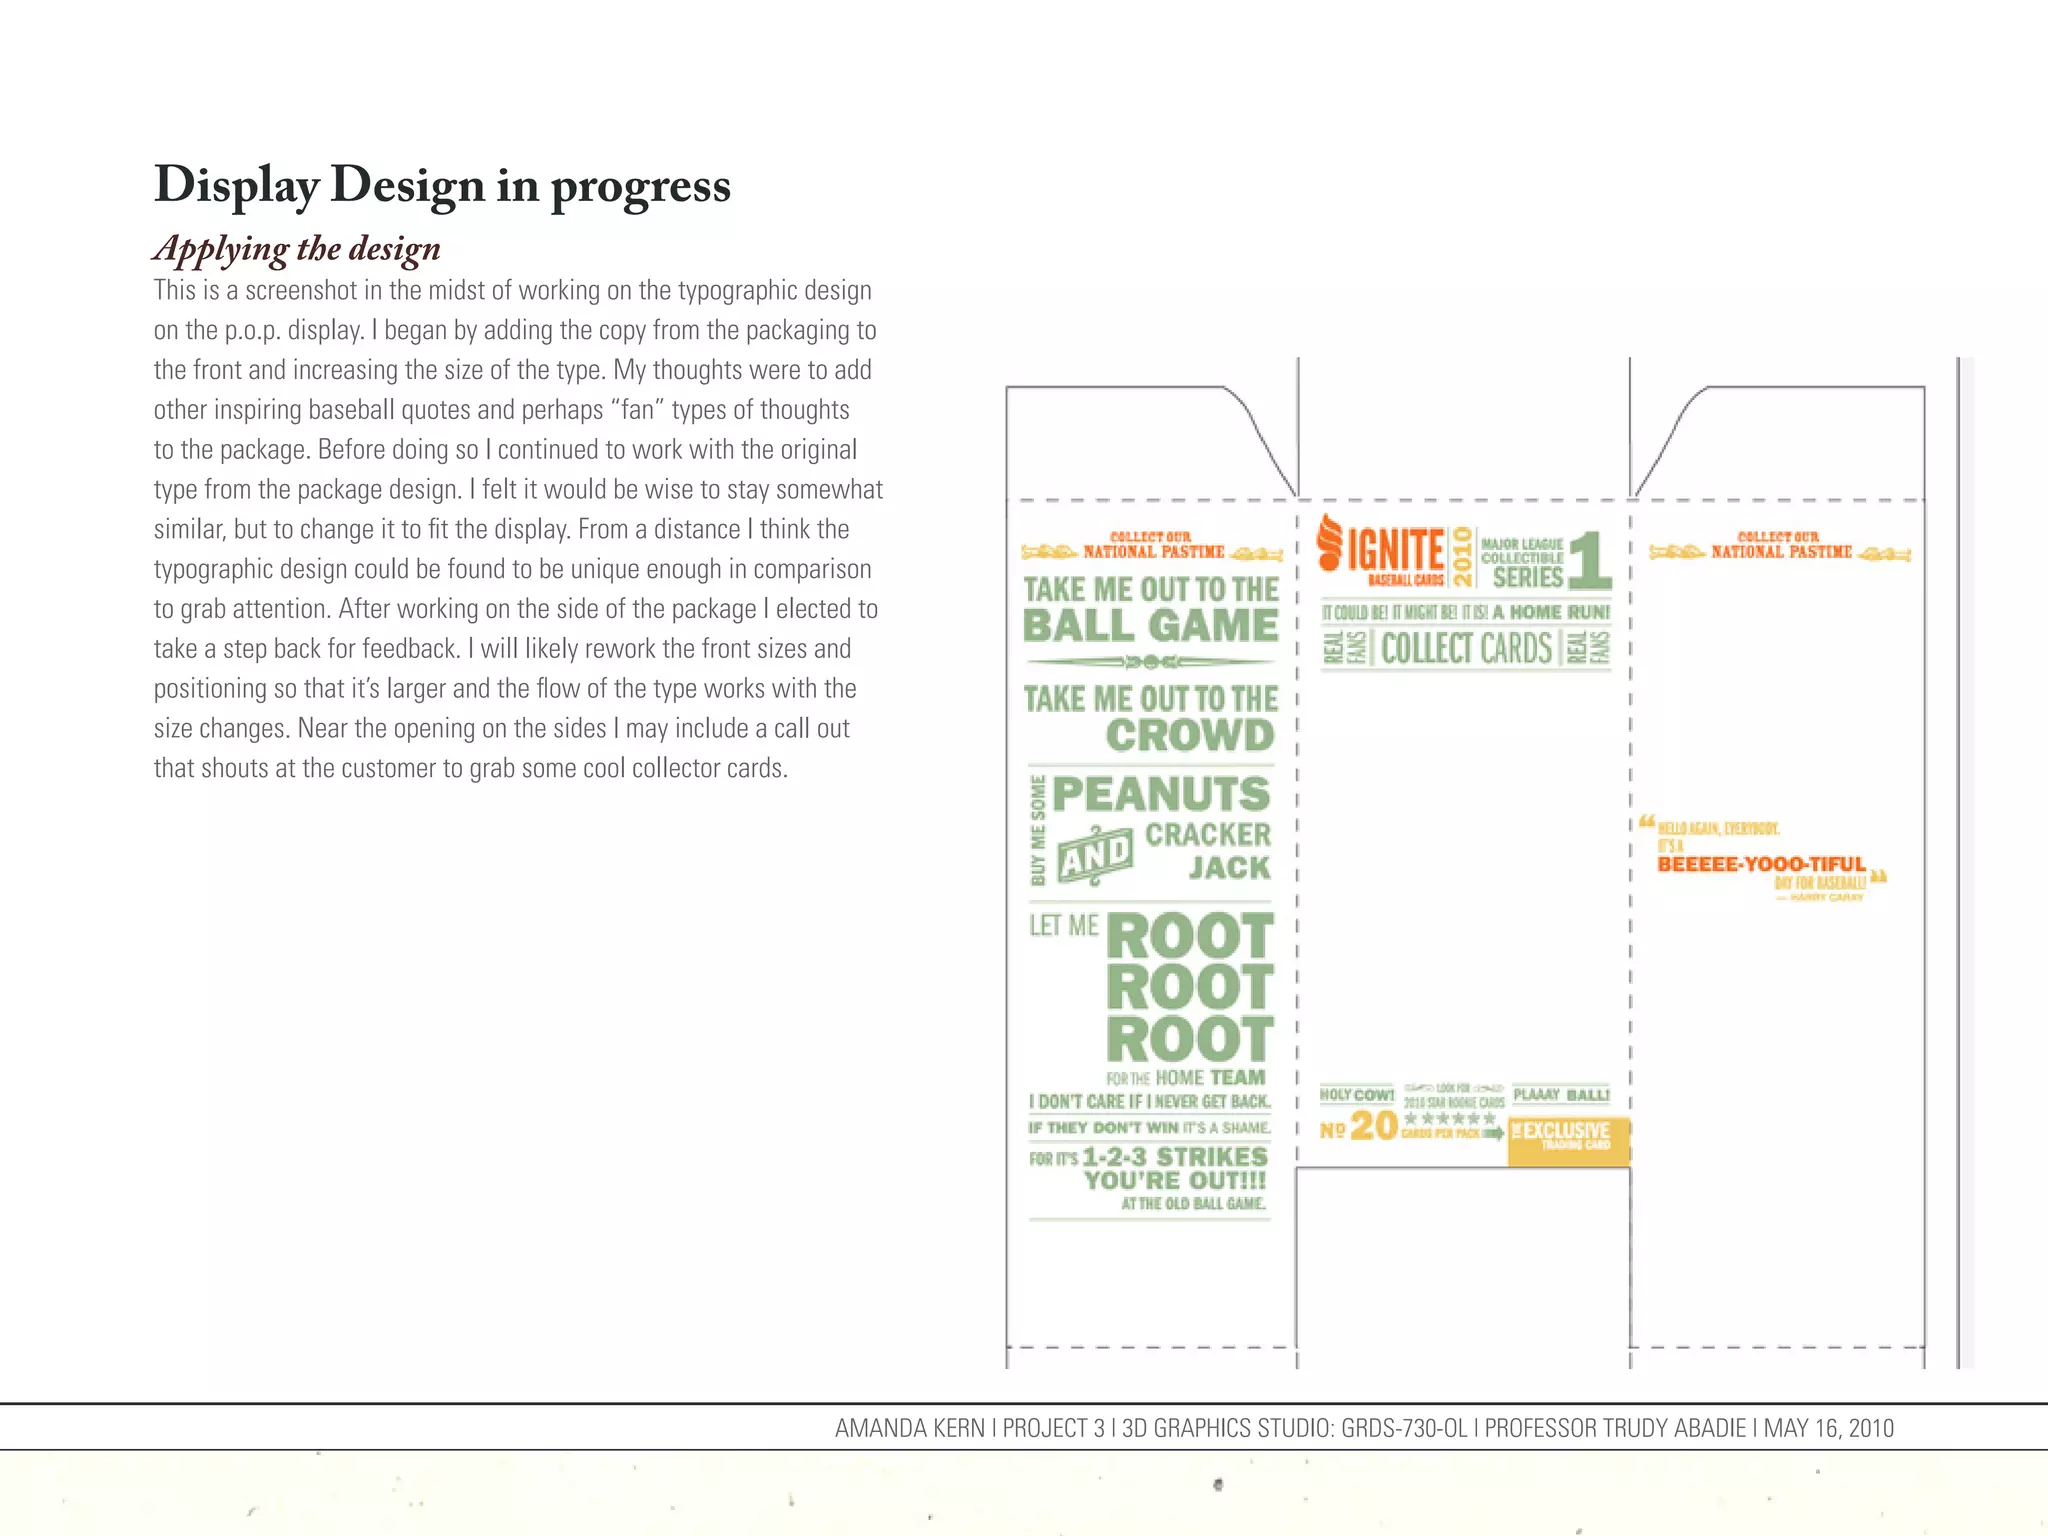The image size is (2048, 1536).
Task: Click 'NATIONAL PASTIME' heading on the left panel
Action: coord(1153,551)
